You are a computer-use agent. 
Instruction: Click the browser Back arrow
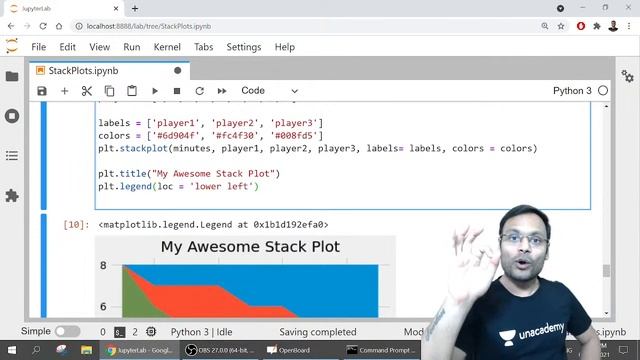click(11, 26)
